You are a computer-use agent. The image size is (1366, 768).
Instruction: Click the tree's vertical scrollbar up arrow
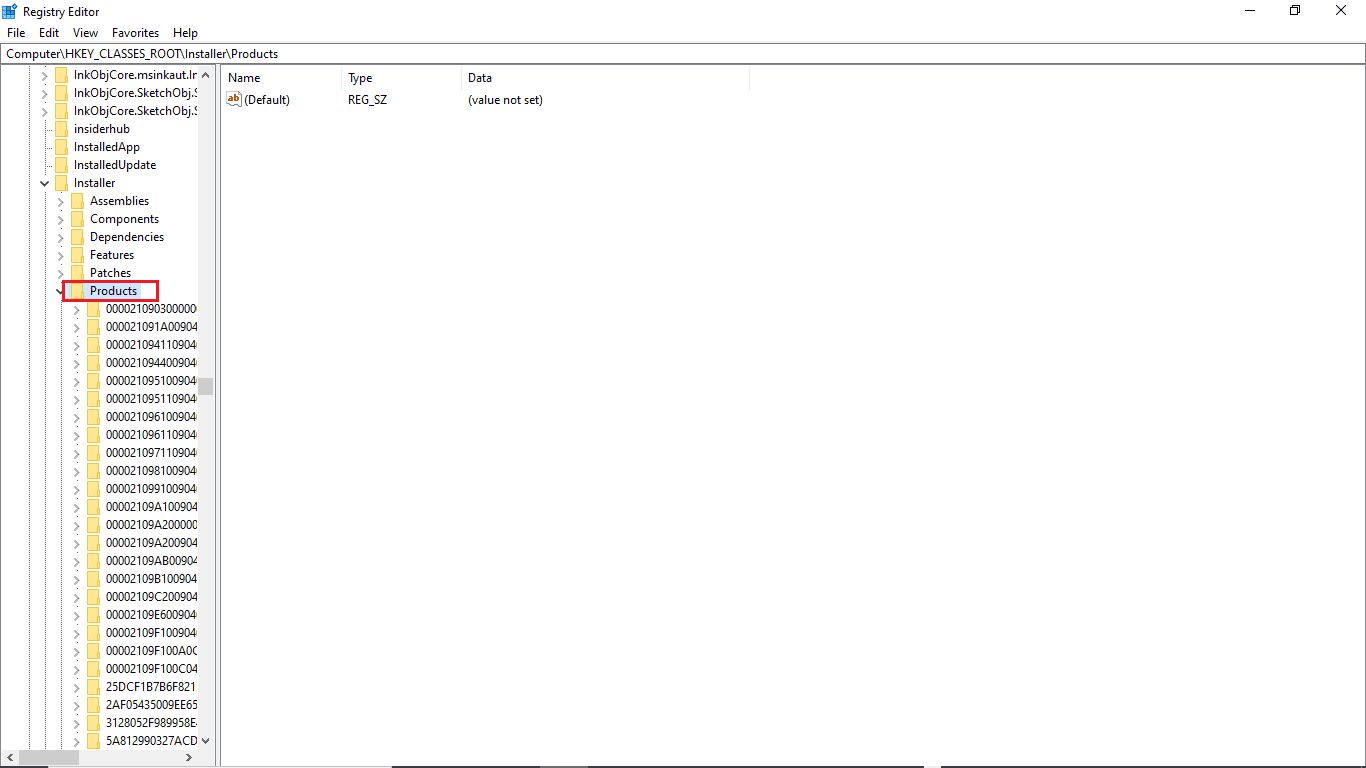point(206,75)
